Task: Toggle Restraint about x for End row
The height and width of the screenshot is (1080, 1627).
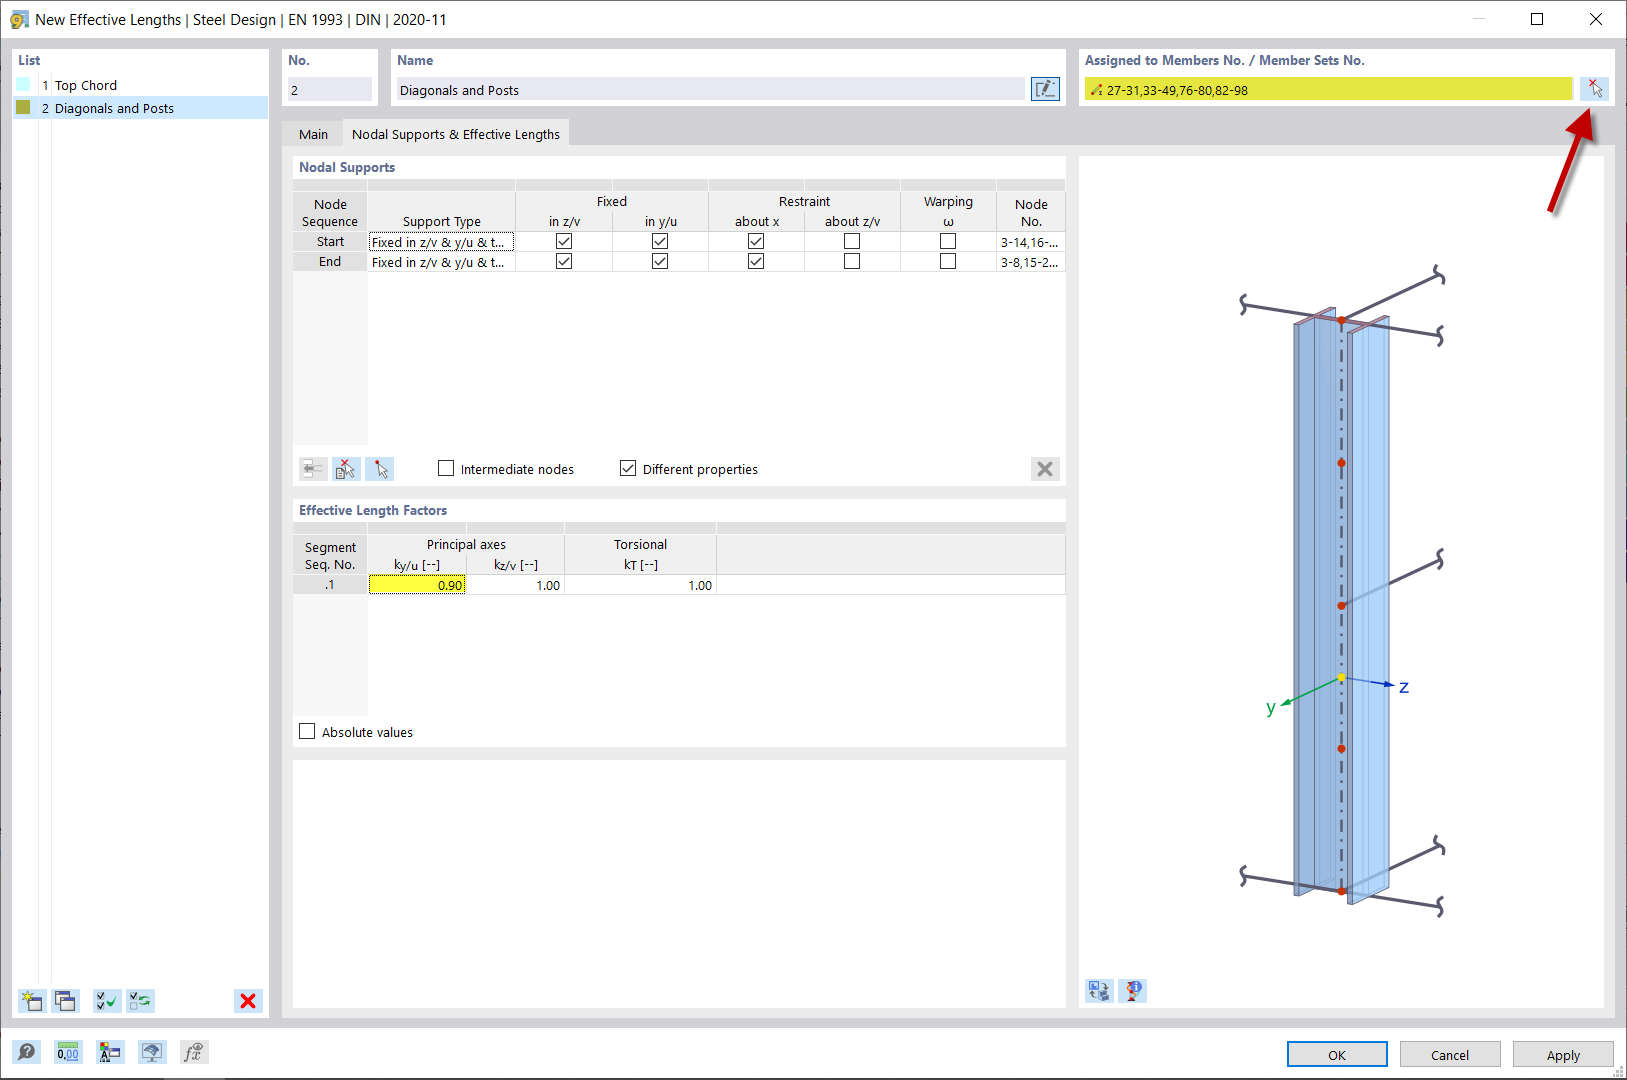Action: click(756, 261)
